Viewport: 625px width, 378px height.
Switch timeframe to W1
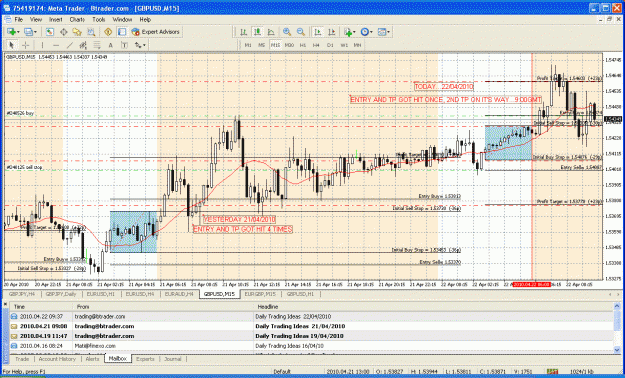[x=344, y=45]
